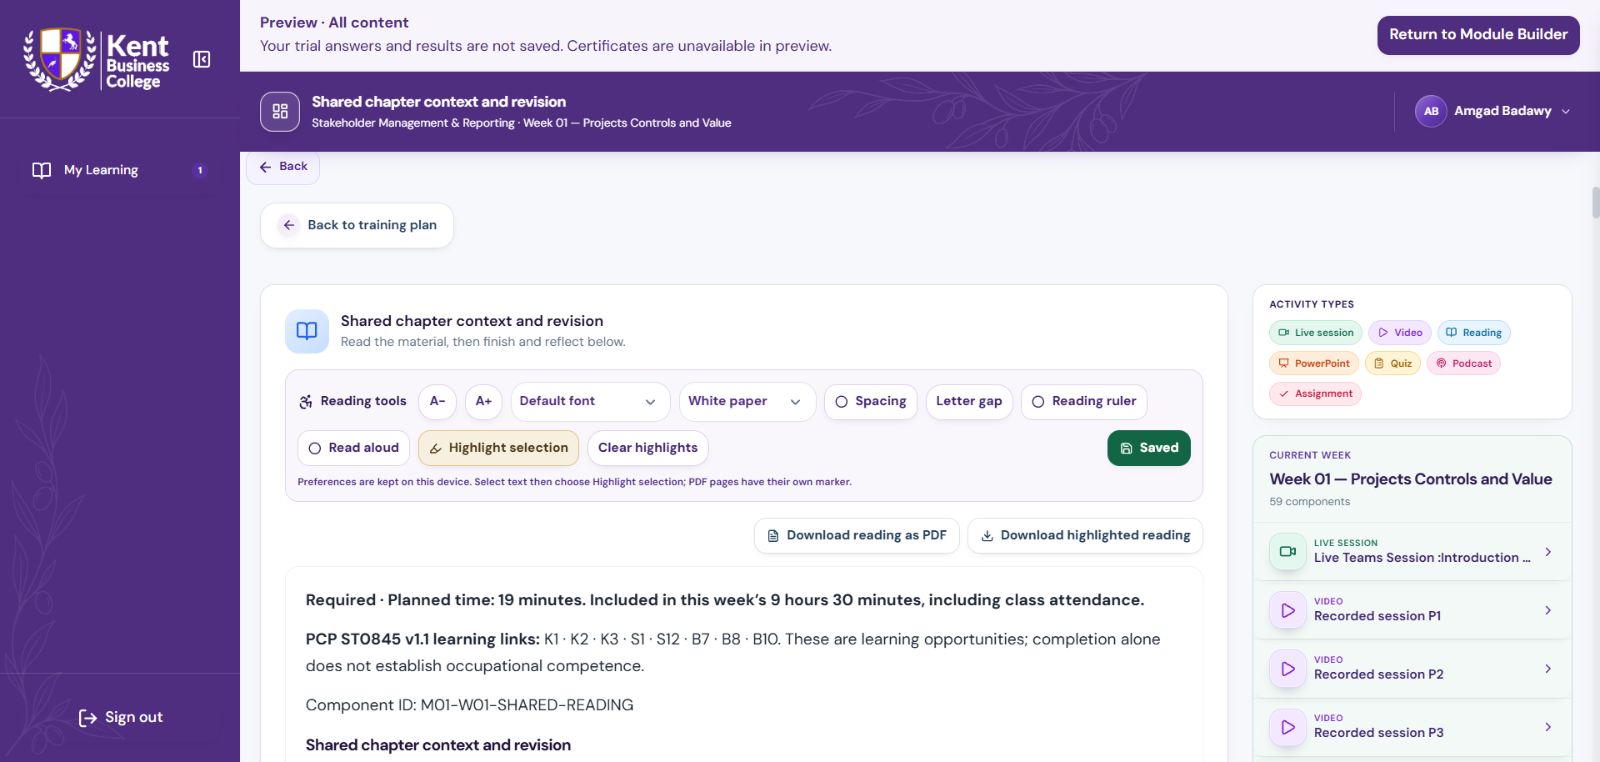This screenshot has width=1600, height=762.
Task: Expand the Live Teams Session chevron
Action: [x=1548, y=552]
